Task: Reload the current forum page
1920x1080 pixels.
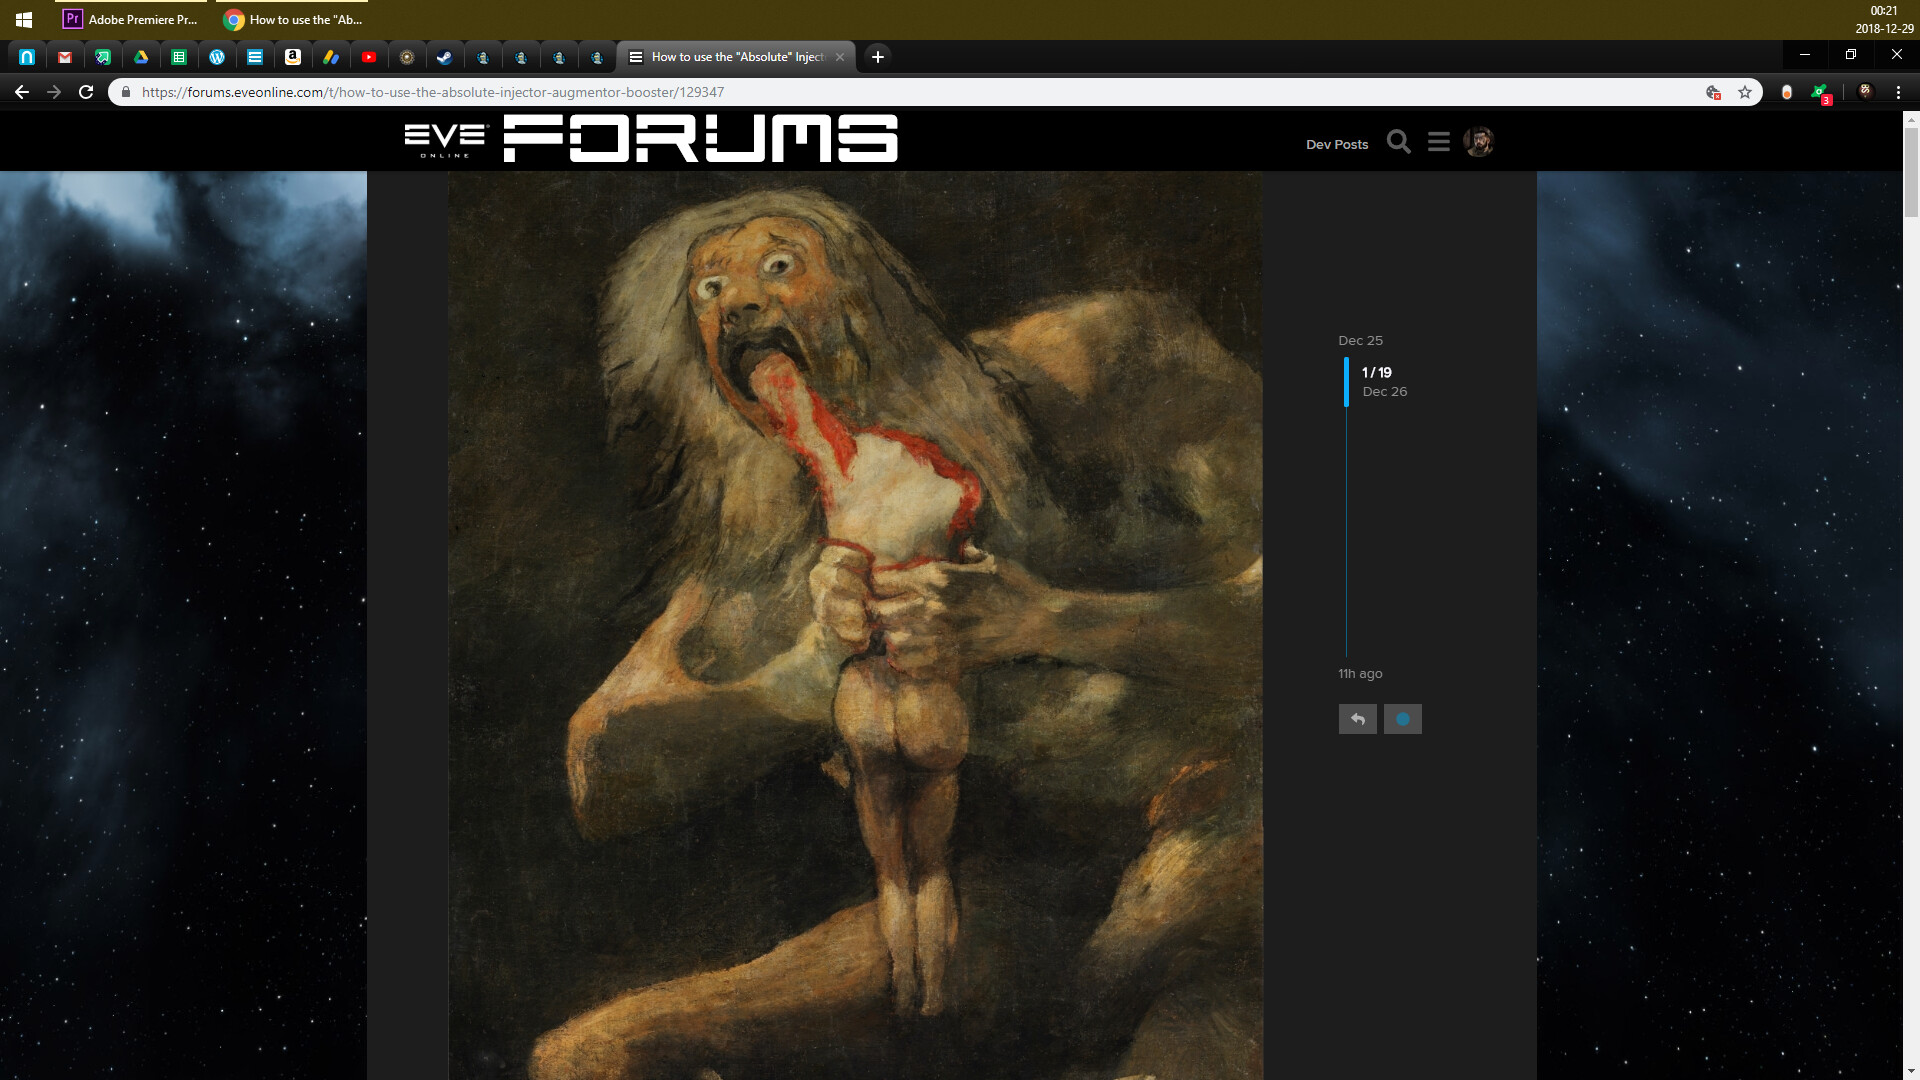Action: pos(86,92)
